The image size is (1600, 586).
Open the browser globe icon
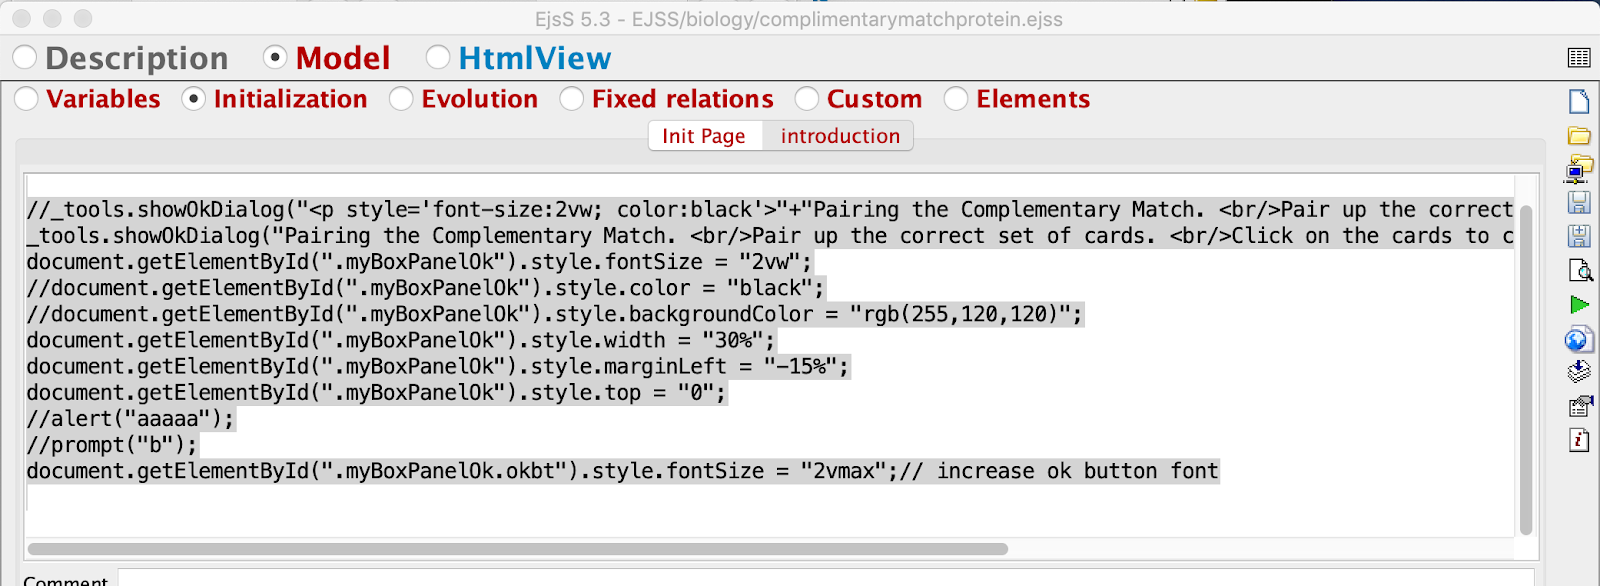click(1578, 339)
